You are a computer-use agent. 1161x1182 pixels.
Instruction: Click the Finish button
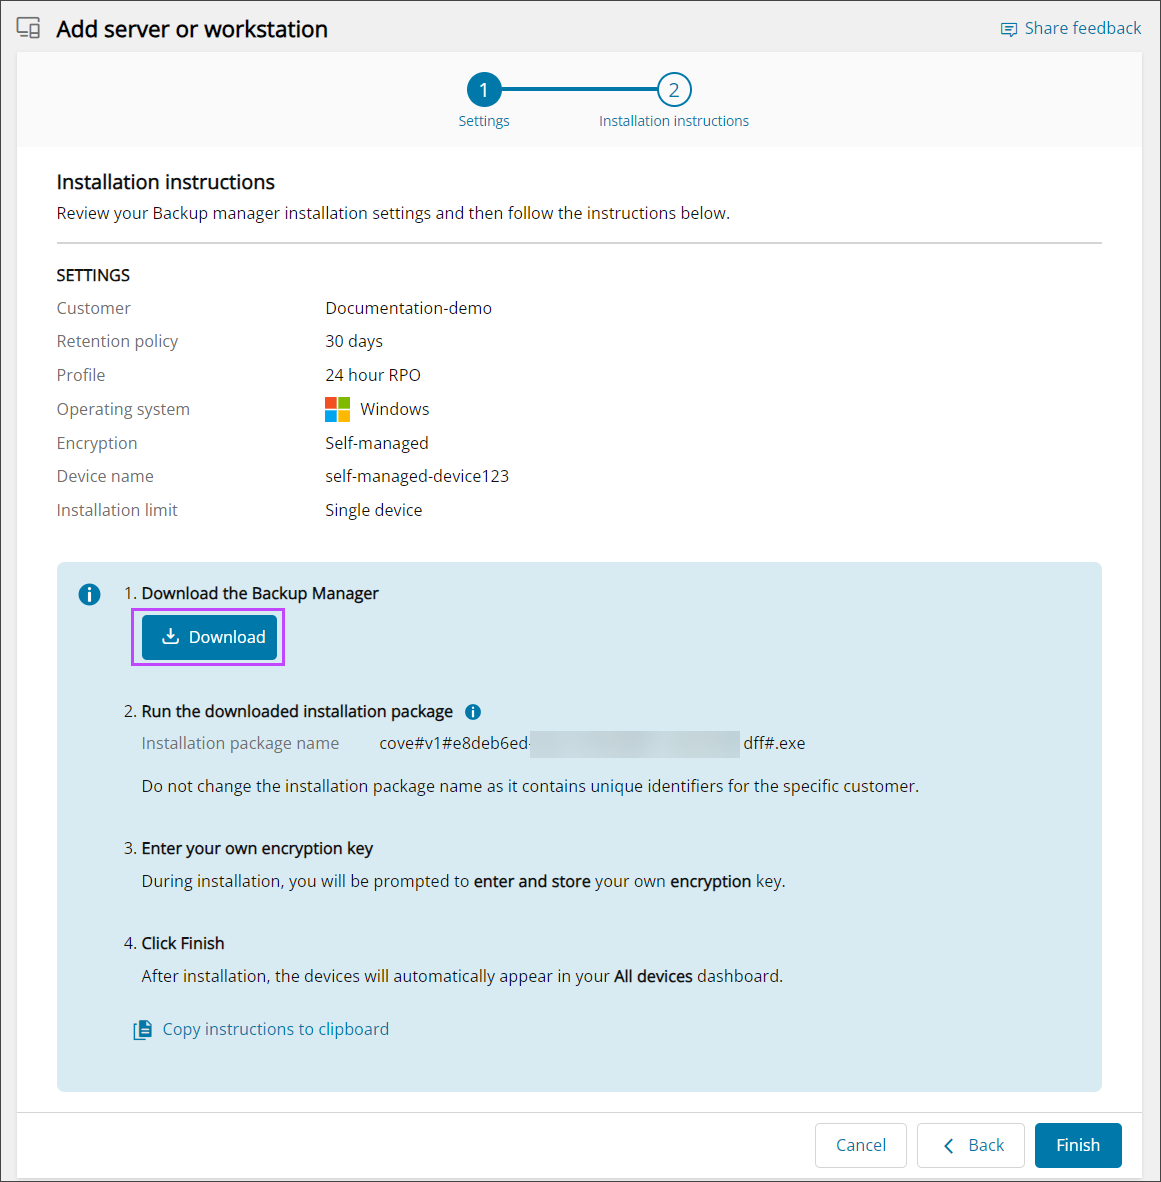pyautogui.click(x=1077, y=1145)
